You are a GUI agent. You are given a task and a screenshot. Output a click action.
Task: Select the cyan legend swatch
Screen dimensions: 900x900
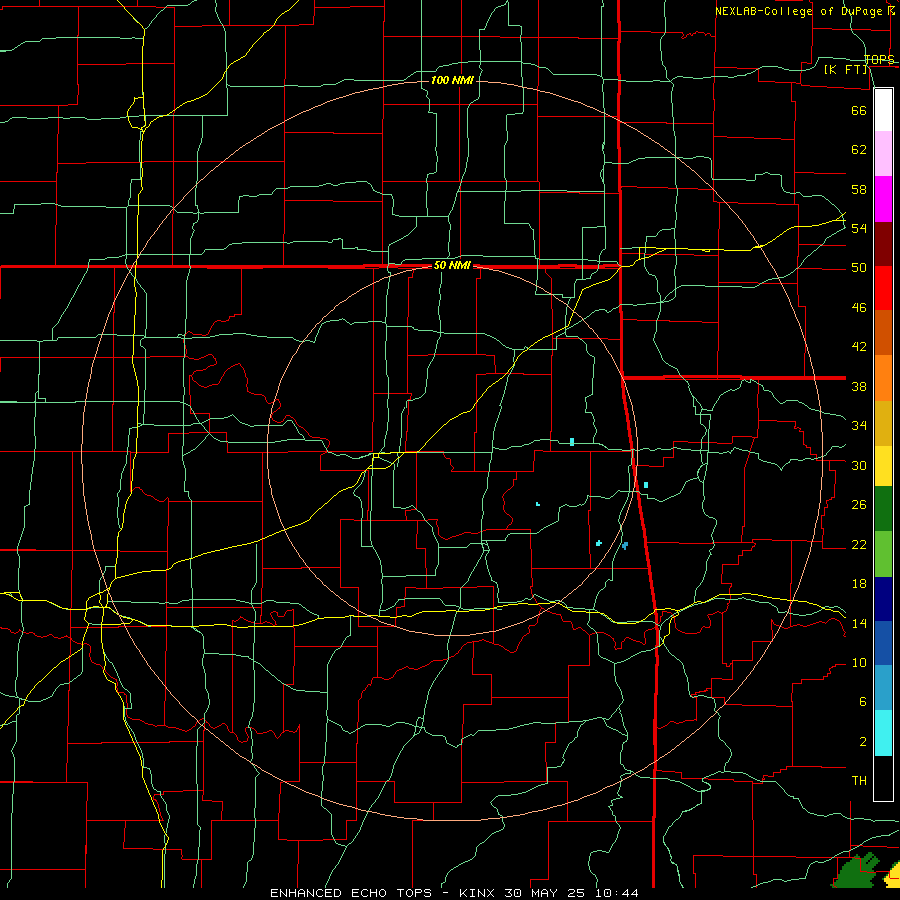coord(883,733)
